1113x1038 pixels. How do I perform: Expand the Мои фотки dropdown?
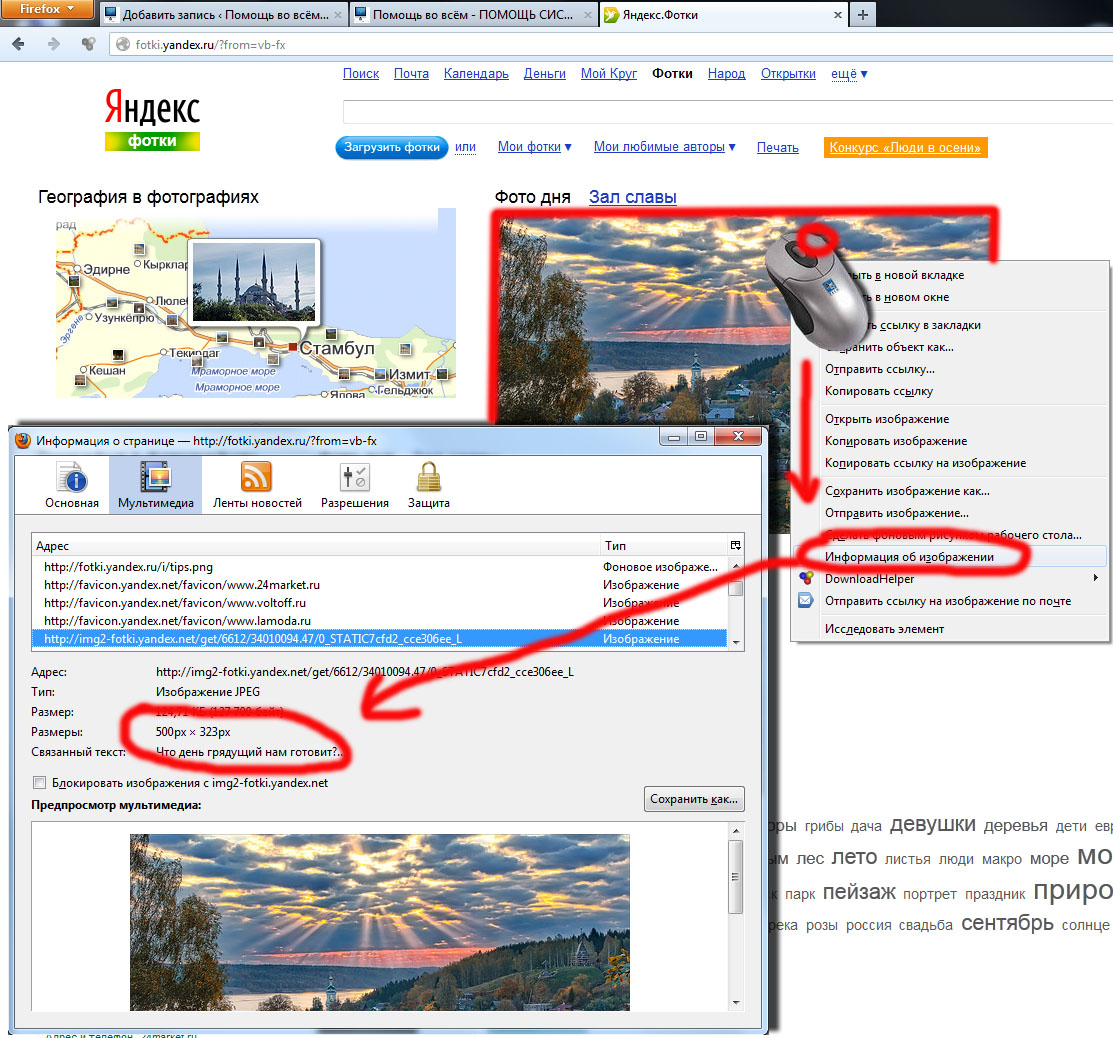pos(535,147)
